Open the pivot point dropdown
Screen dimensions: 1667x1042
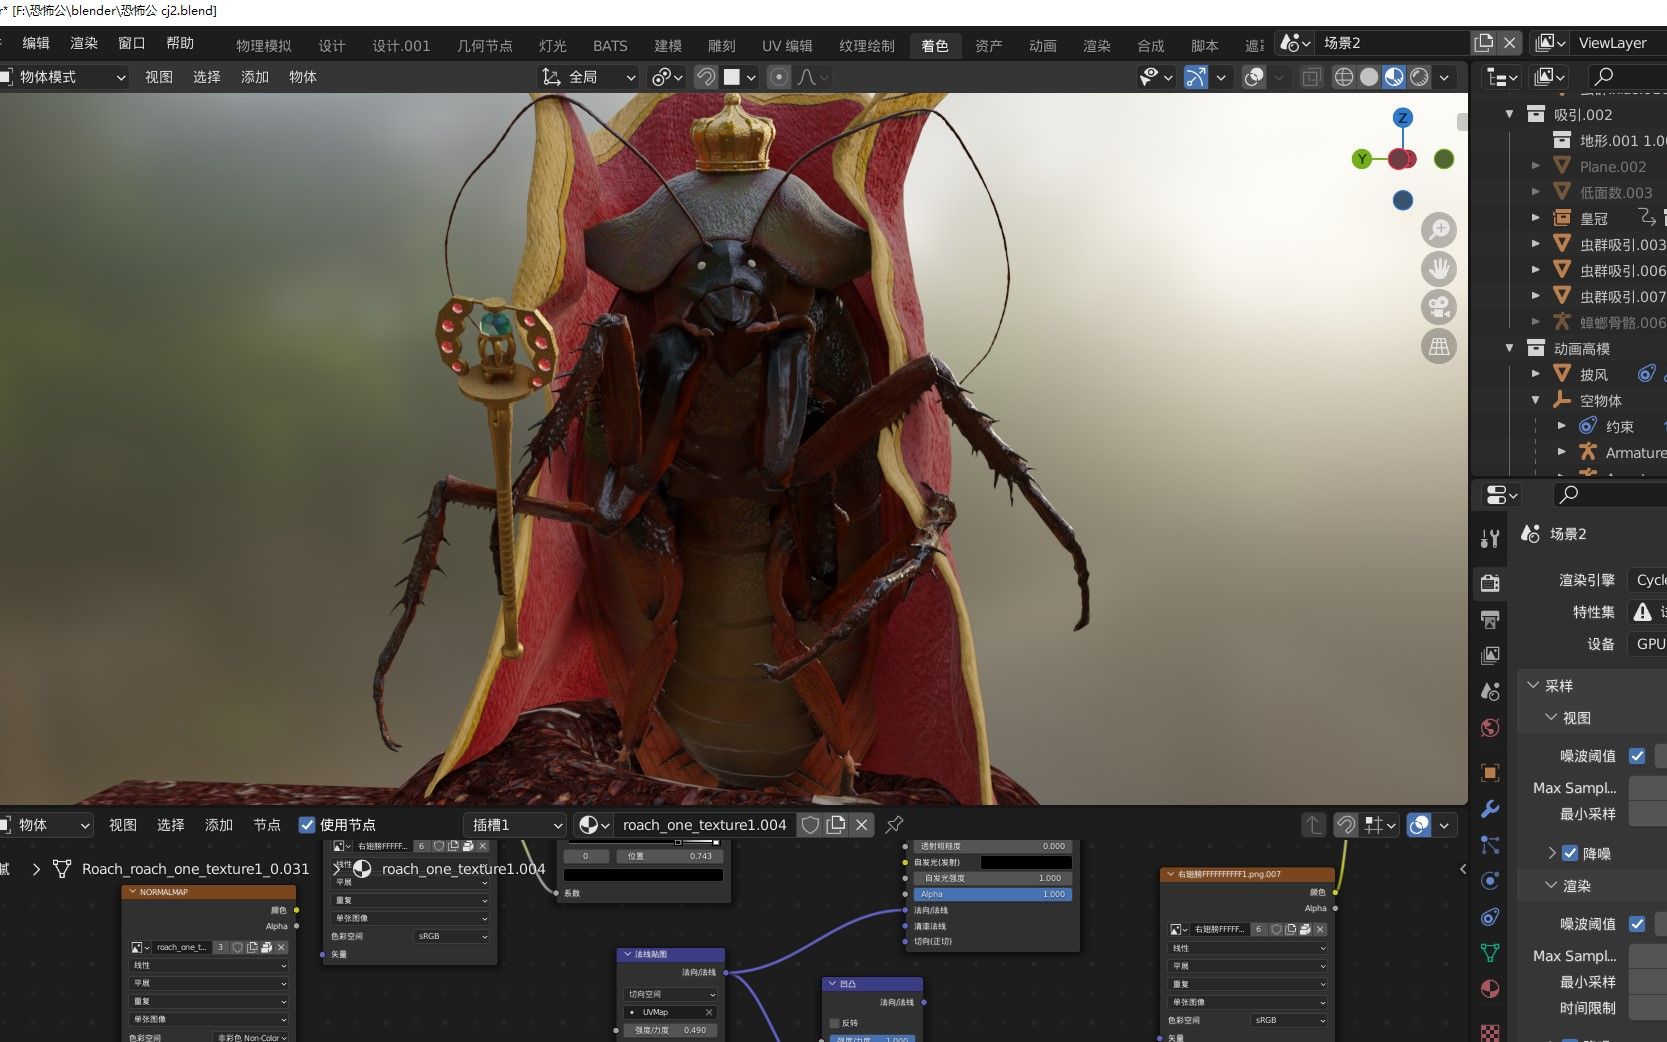point(667,77)
